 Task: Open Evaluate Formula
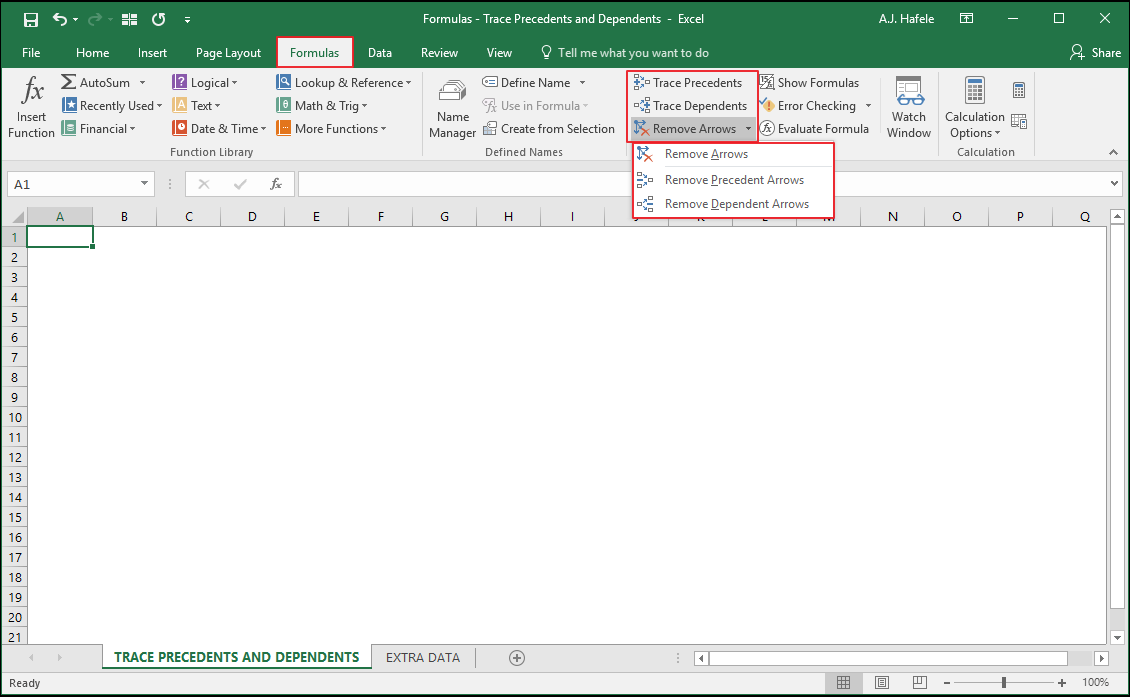[x=814, y=128]
